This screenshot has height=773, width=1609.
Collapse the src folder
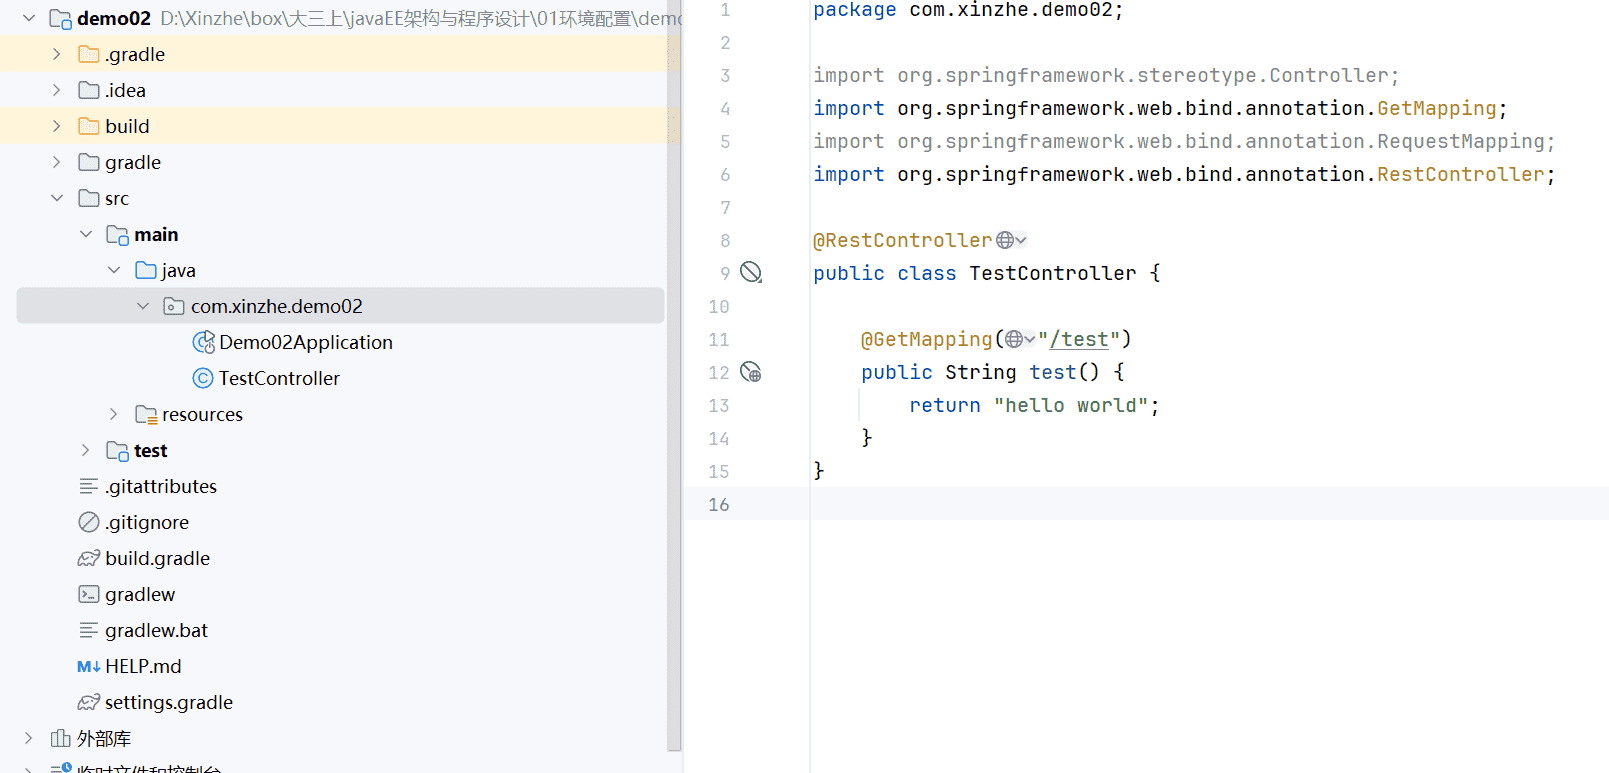pos(57,198)
